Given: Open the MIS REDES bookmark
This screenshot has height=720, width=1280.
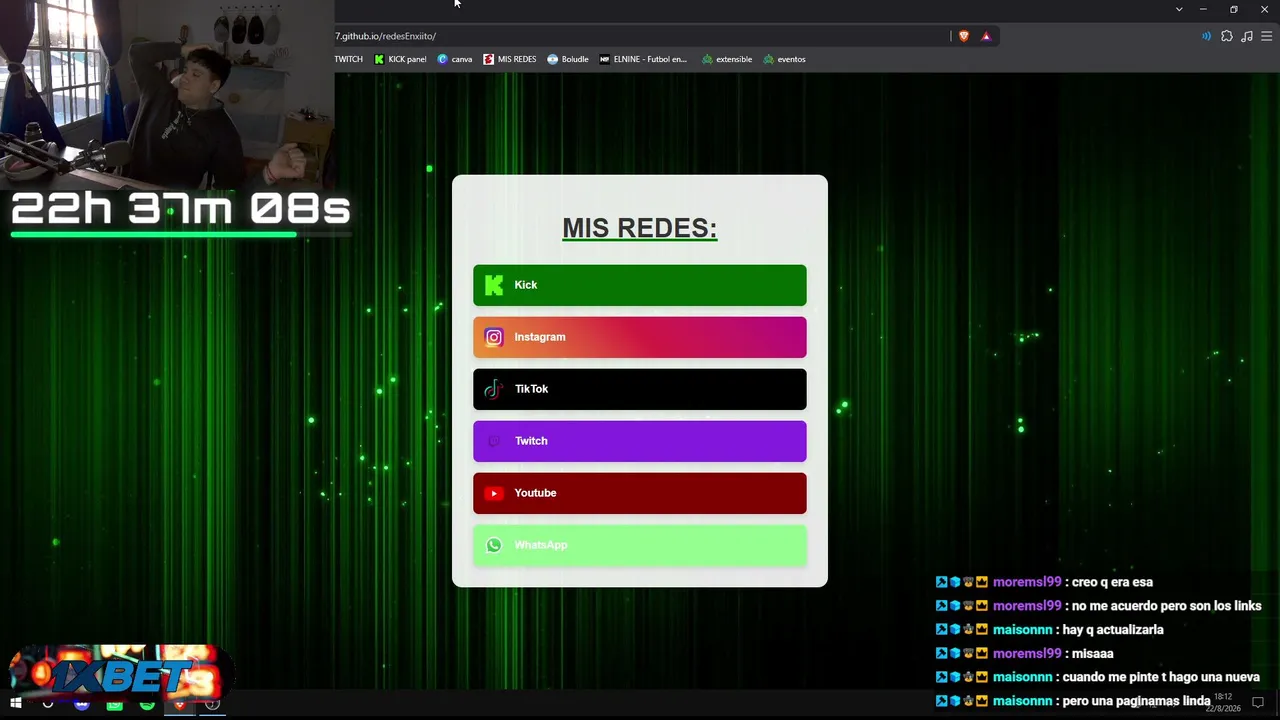Looking at the screenshot, I should pyautogui.click(x=510, y=59).
